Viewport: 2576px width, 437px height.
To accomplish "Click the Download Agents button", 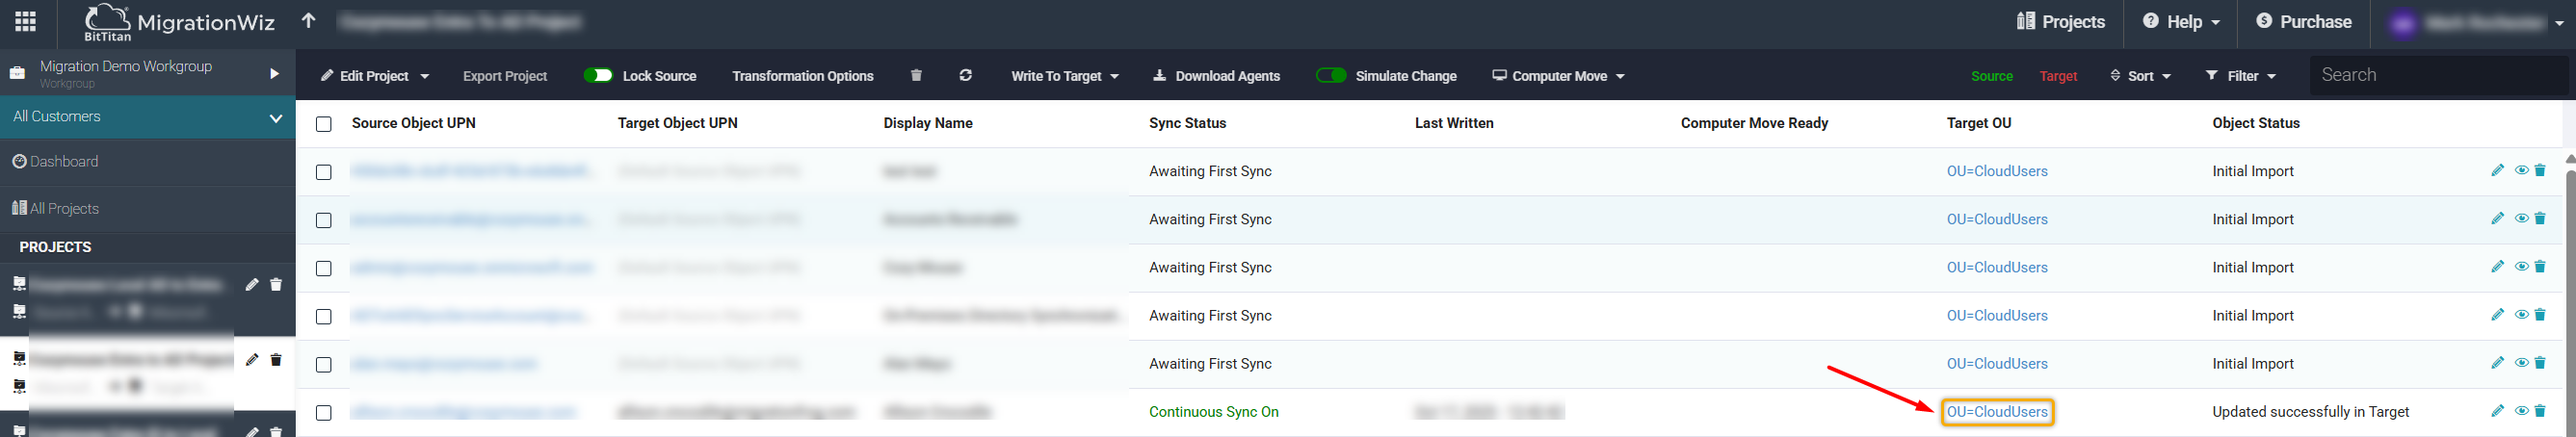I will (x=1216, y=76).
